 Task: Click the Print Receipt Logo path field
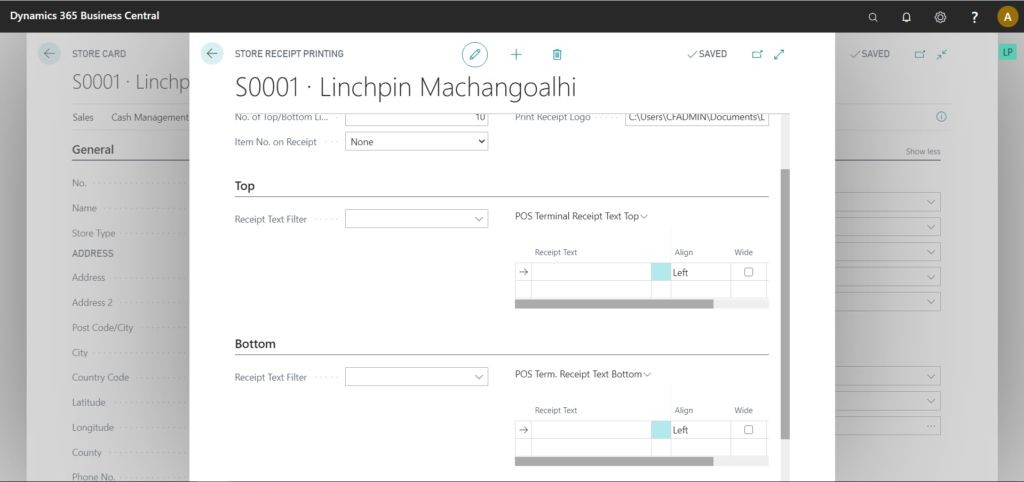[x=697, y=118]
